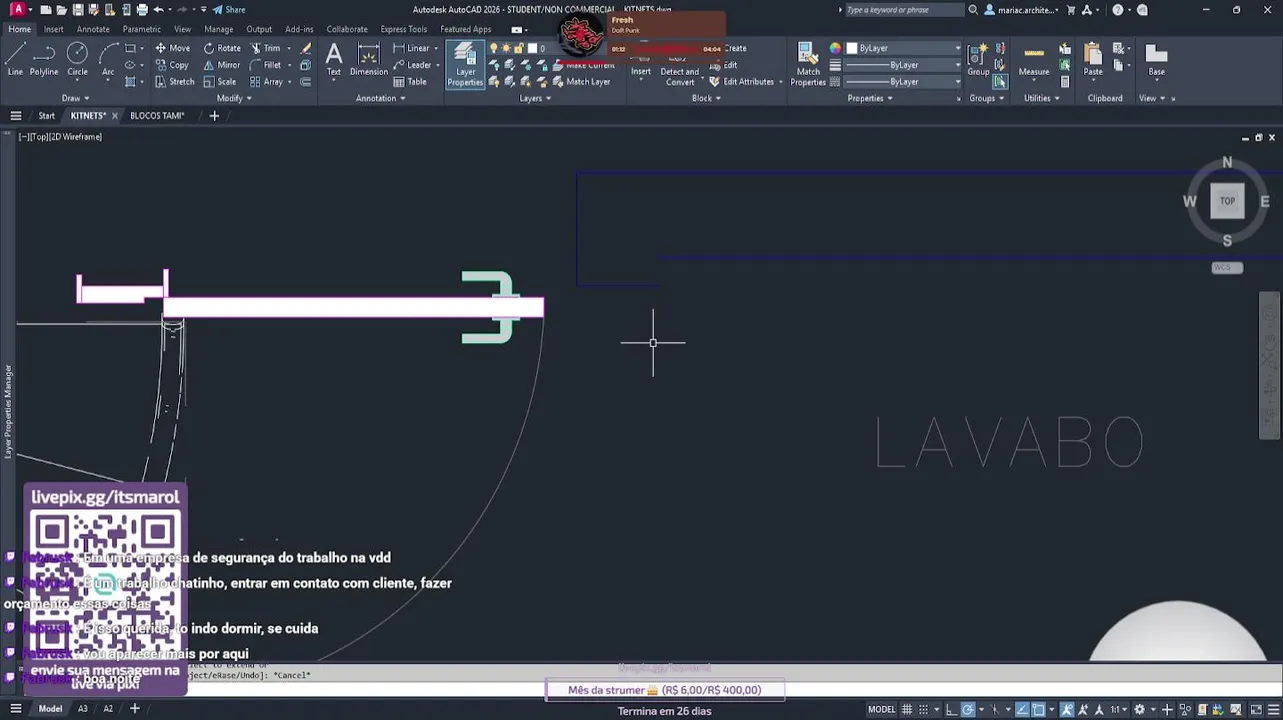Activate the Scale command
The image size is (1283, 720).
pos(219,82)
